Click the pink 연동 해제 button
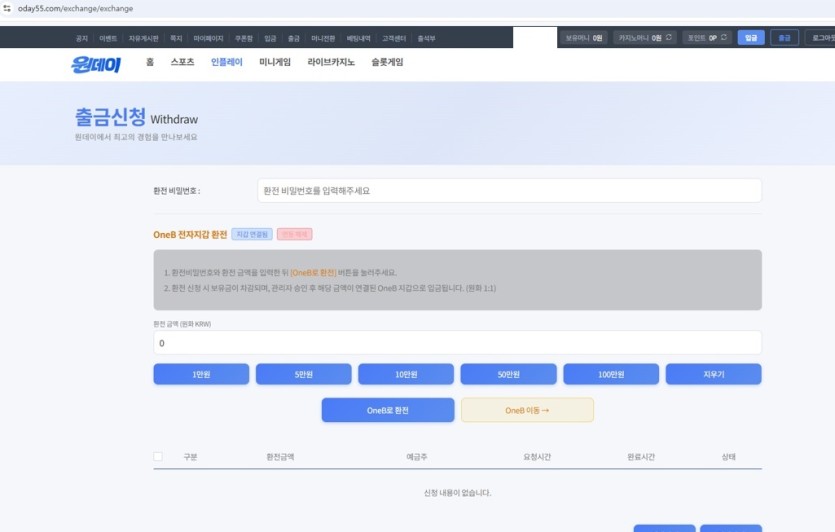This screenshot has height=532, width=835. (294, 234)
